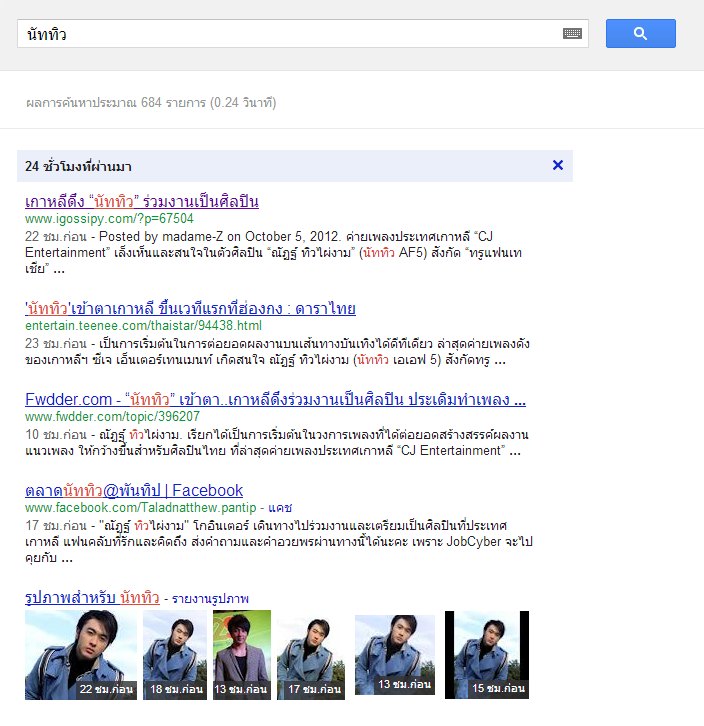Open the image thumbnail labeled 17 ชม.ก่อน
Image resolution: width=704 pixels, height=726 pixels.
[x=311, y=655]
